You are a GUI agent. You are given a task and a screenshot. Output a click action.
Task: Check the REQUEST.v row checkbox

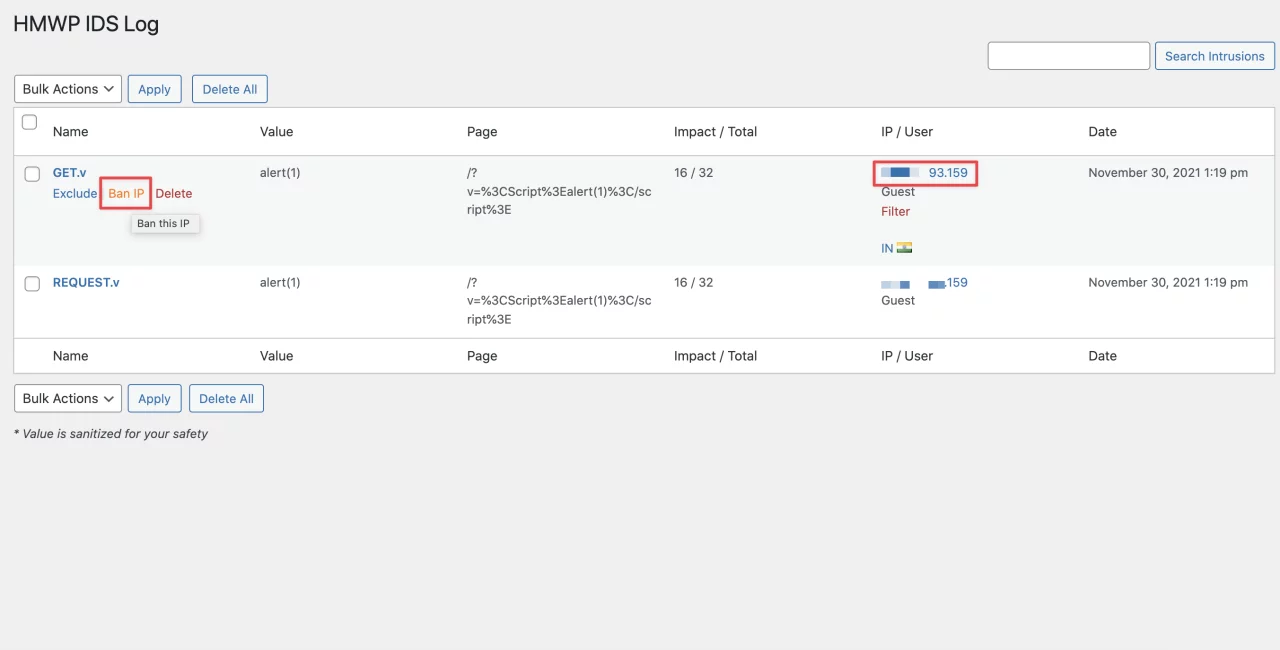click(x=32, y=284)
